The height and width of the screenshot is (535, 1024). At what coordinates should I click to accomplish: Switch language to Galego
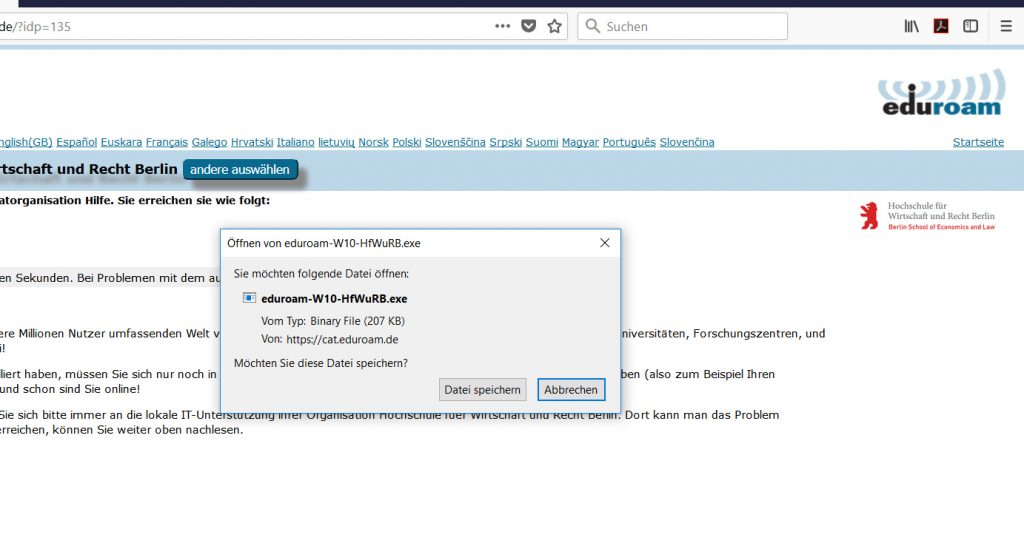click(210, 142)
